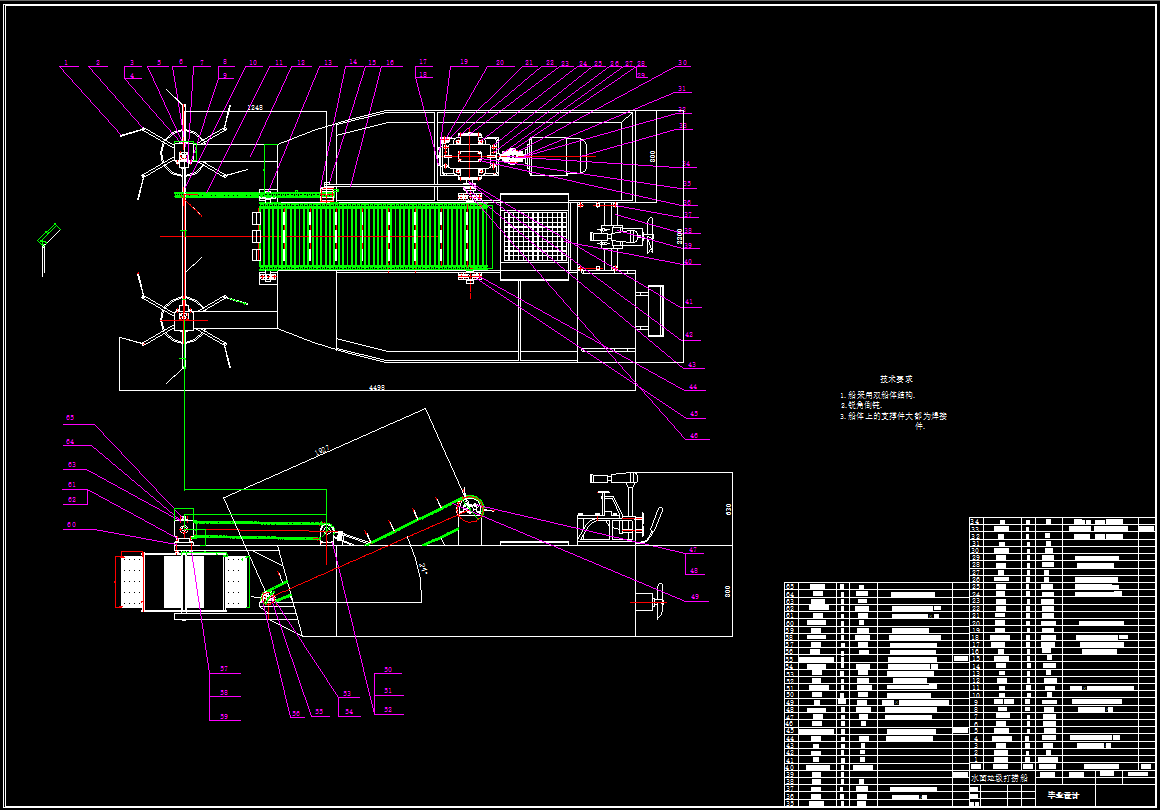Select callout label 53 below the side view
1160x810 pixels.
coord(347,694)
